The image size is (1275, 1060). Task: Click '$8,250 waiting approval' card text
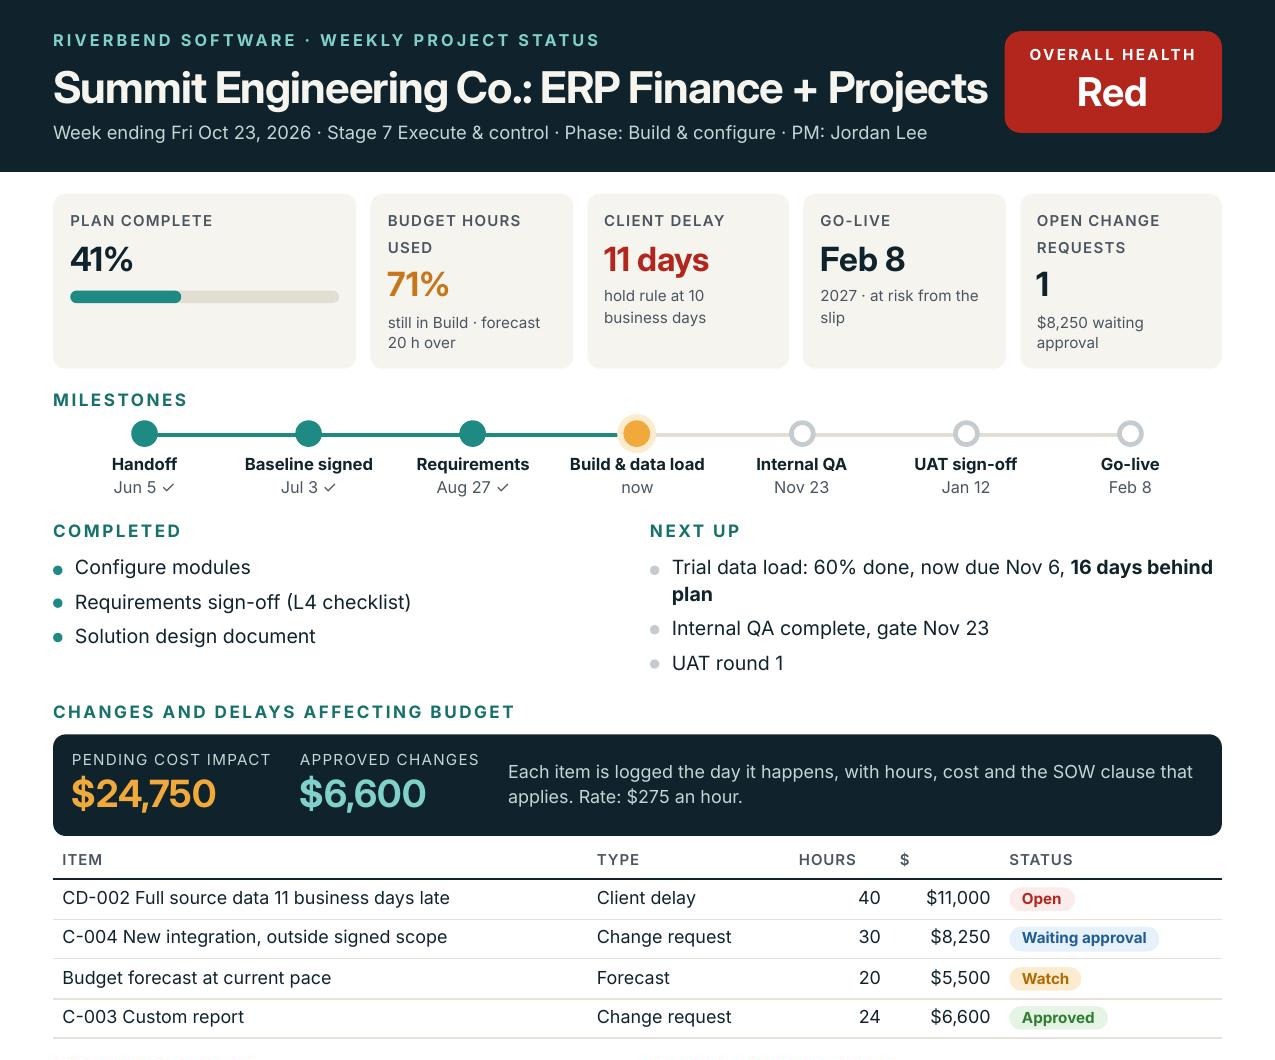[x=1090, y=333]
